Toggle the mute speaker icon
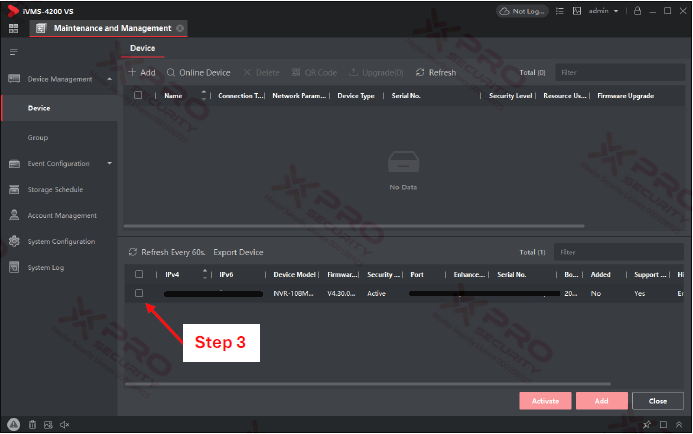This screenshot has height=434, width=693. pos(65,425)
